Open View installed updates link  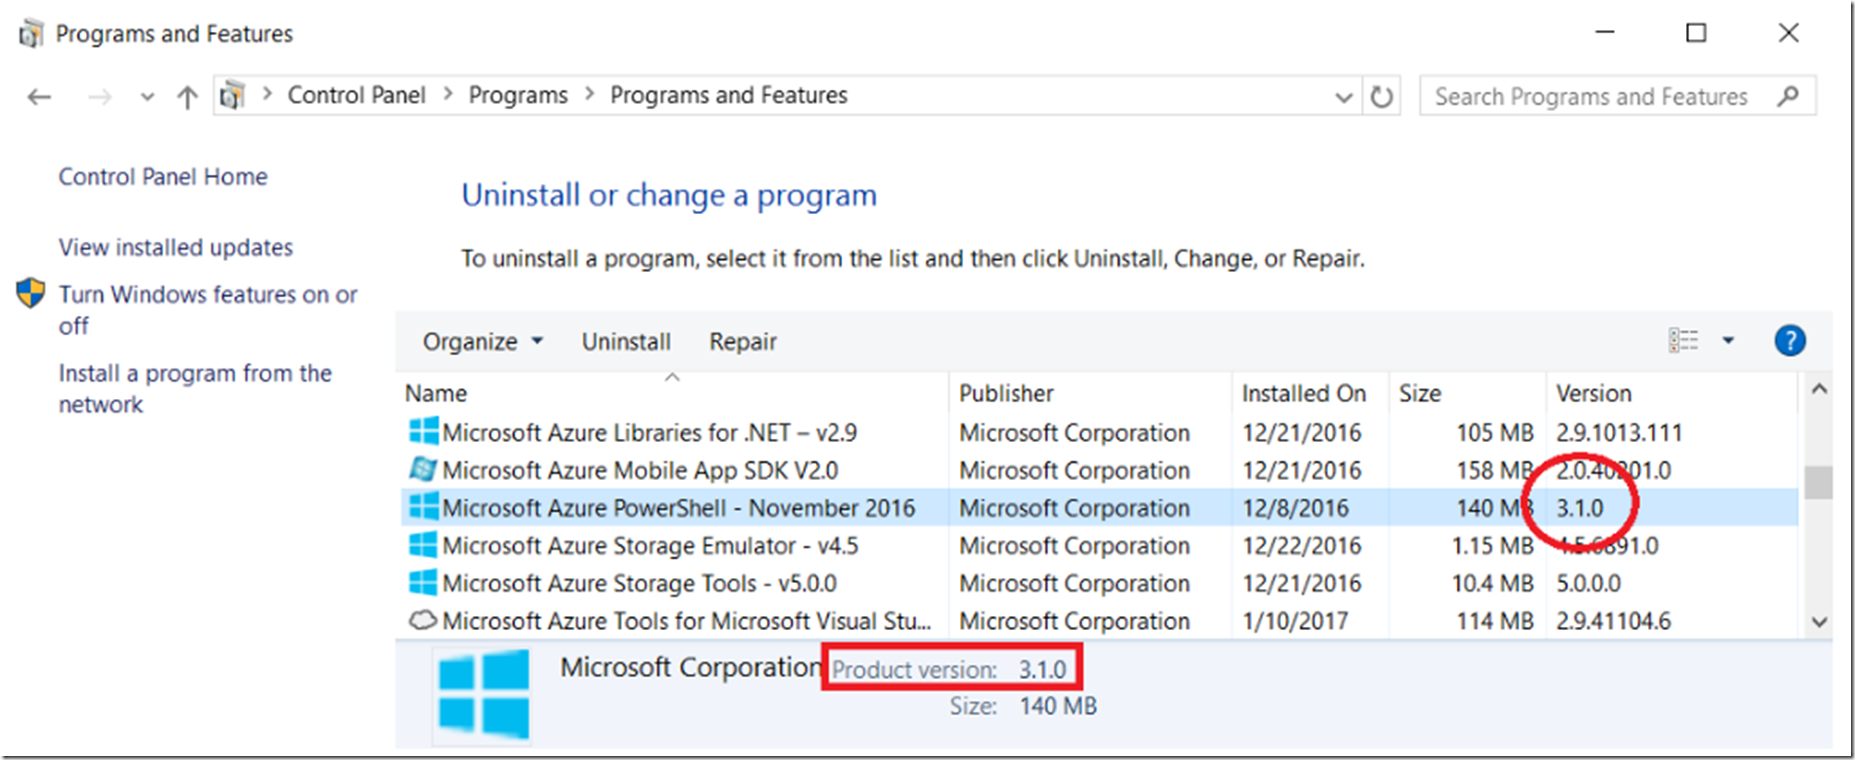click(176, 247)
